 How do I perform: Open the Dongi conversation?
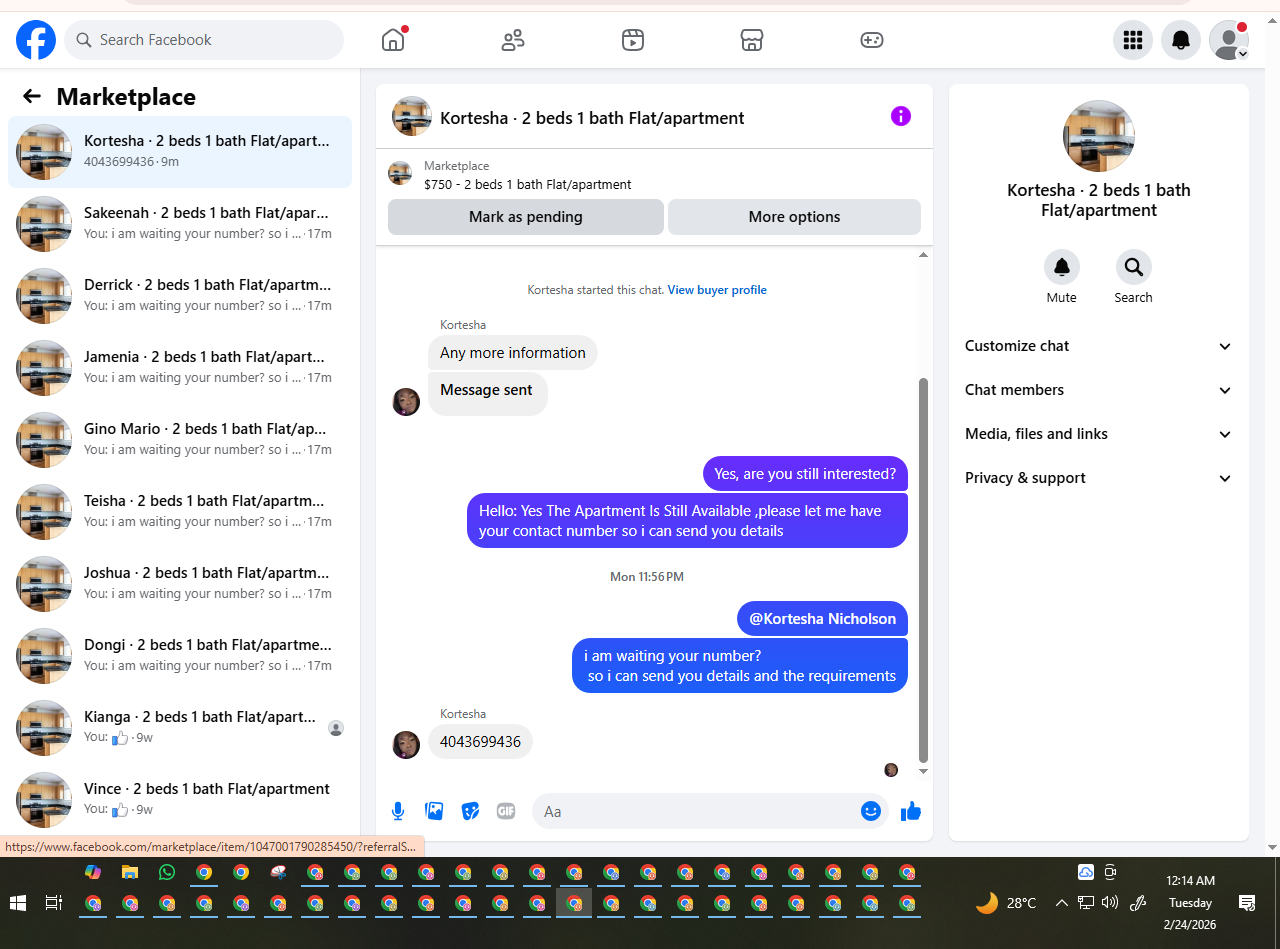180,656
